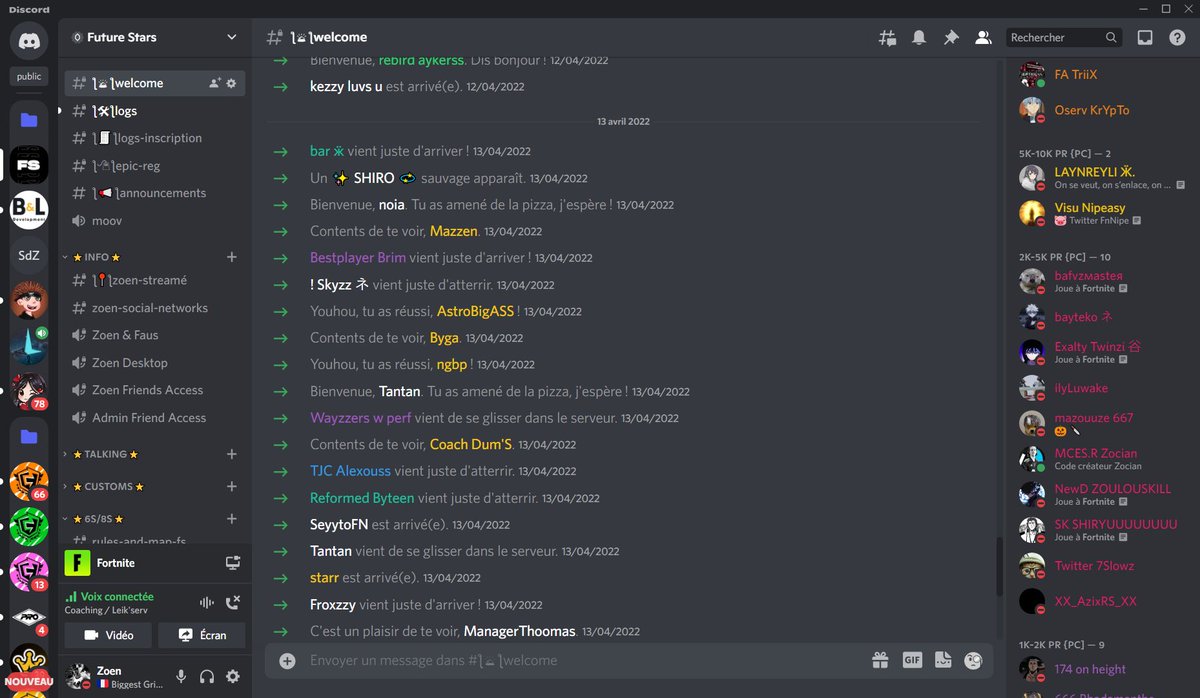Open the pinned messages panel
This screenshot has width=1200, height=698.
click(950, 37)
